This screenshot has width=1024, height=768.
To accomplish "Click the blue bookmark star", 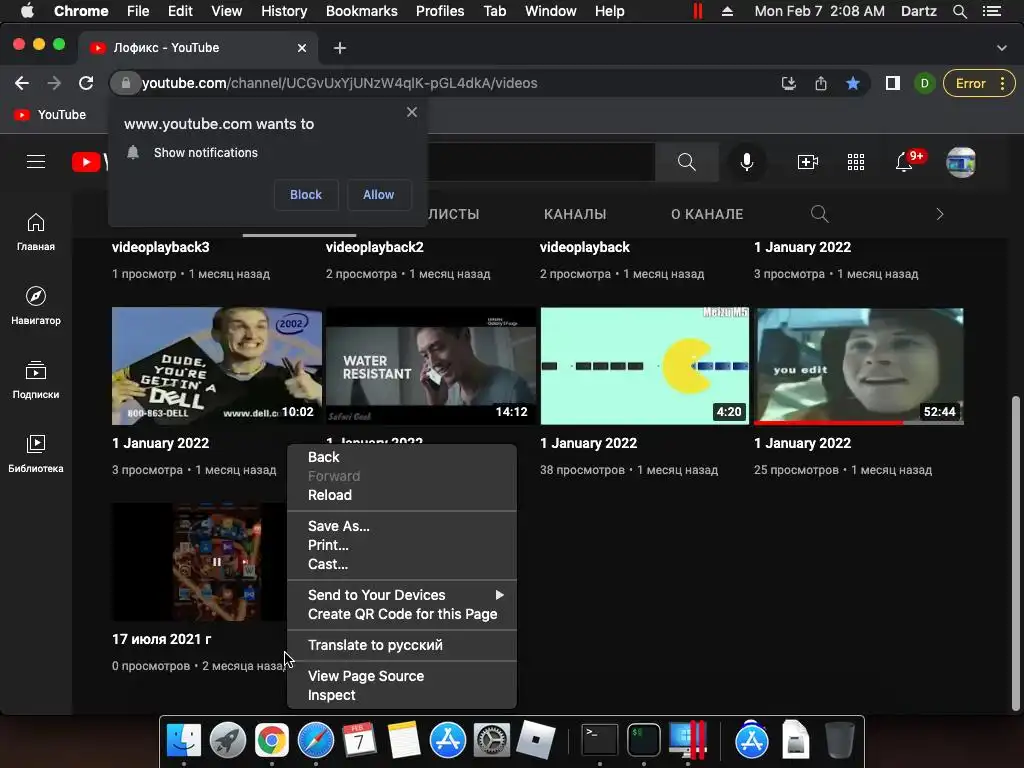I will point(853,83).
